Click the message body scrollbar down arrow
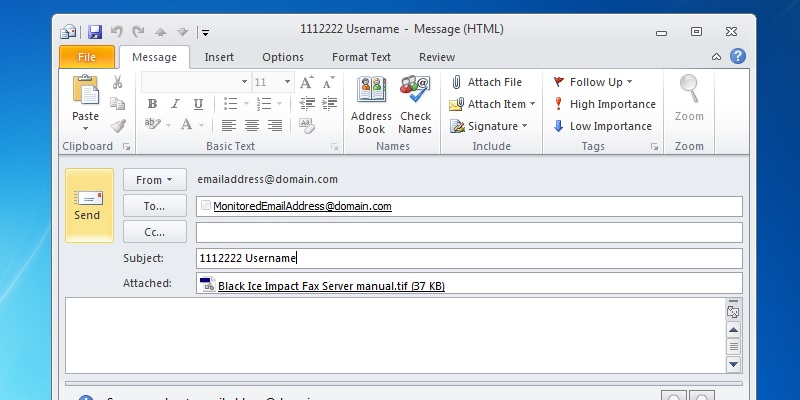The height and width of the screenshot is (400, 800). [x=733, y=364]
